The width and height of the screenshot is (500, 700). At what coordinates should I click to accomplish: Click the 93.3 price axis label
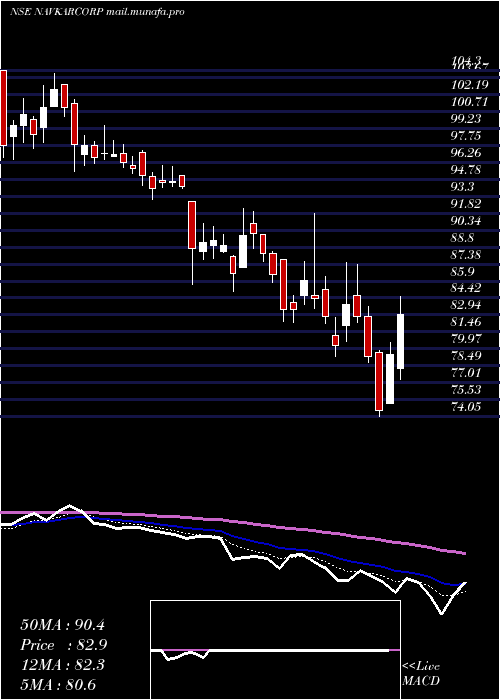464,187
